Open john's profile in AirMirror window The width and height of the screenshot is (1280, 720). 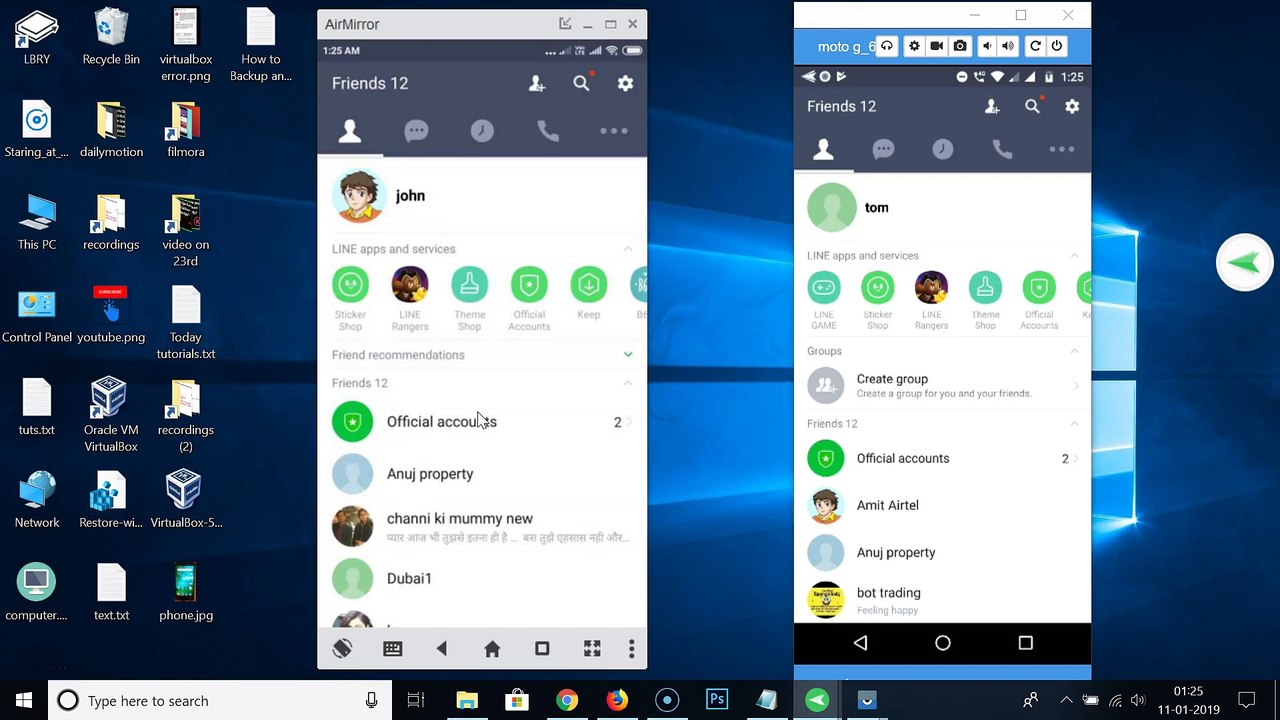click(482, 196)
